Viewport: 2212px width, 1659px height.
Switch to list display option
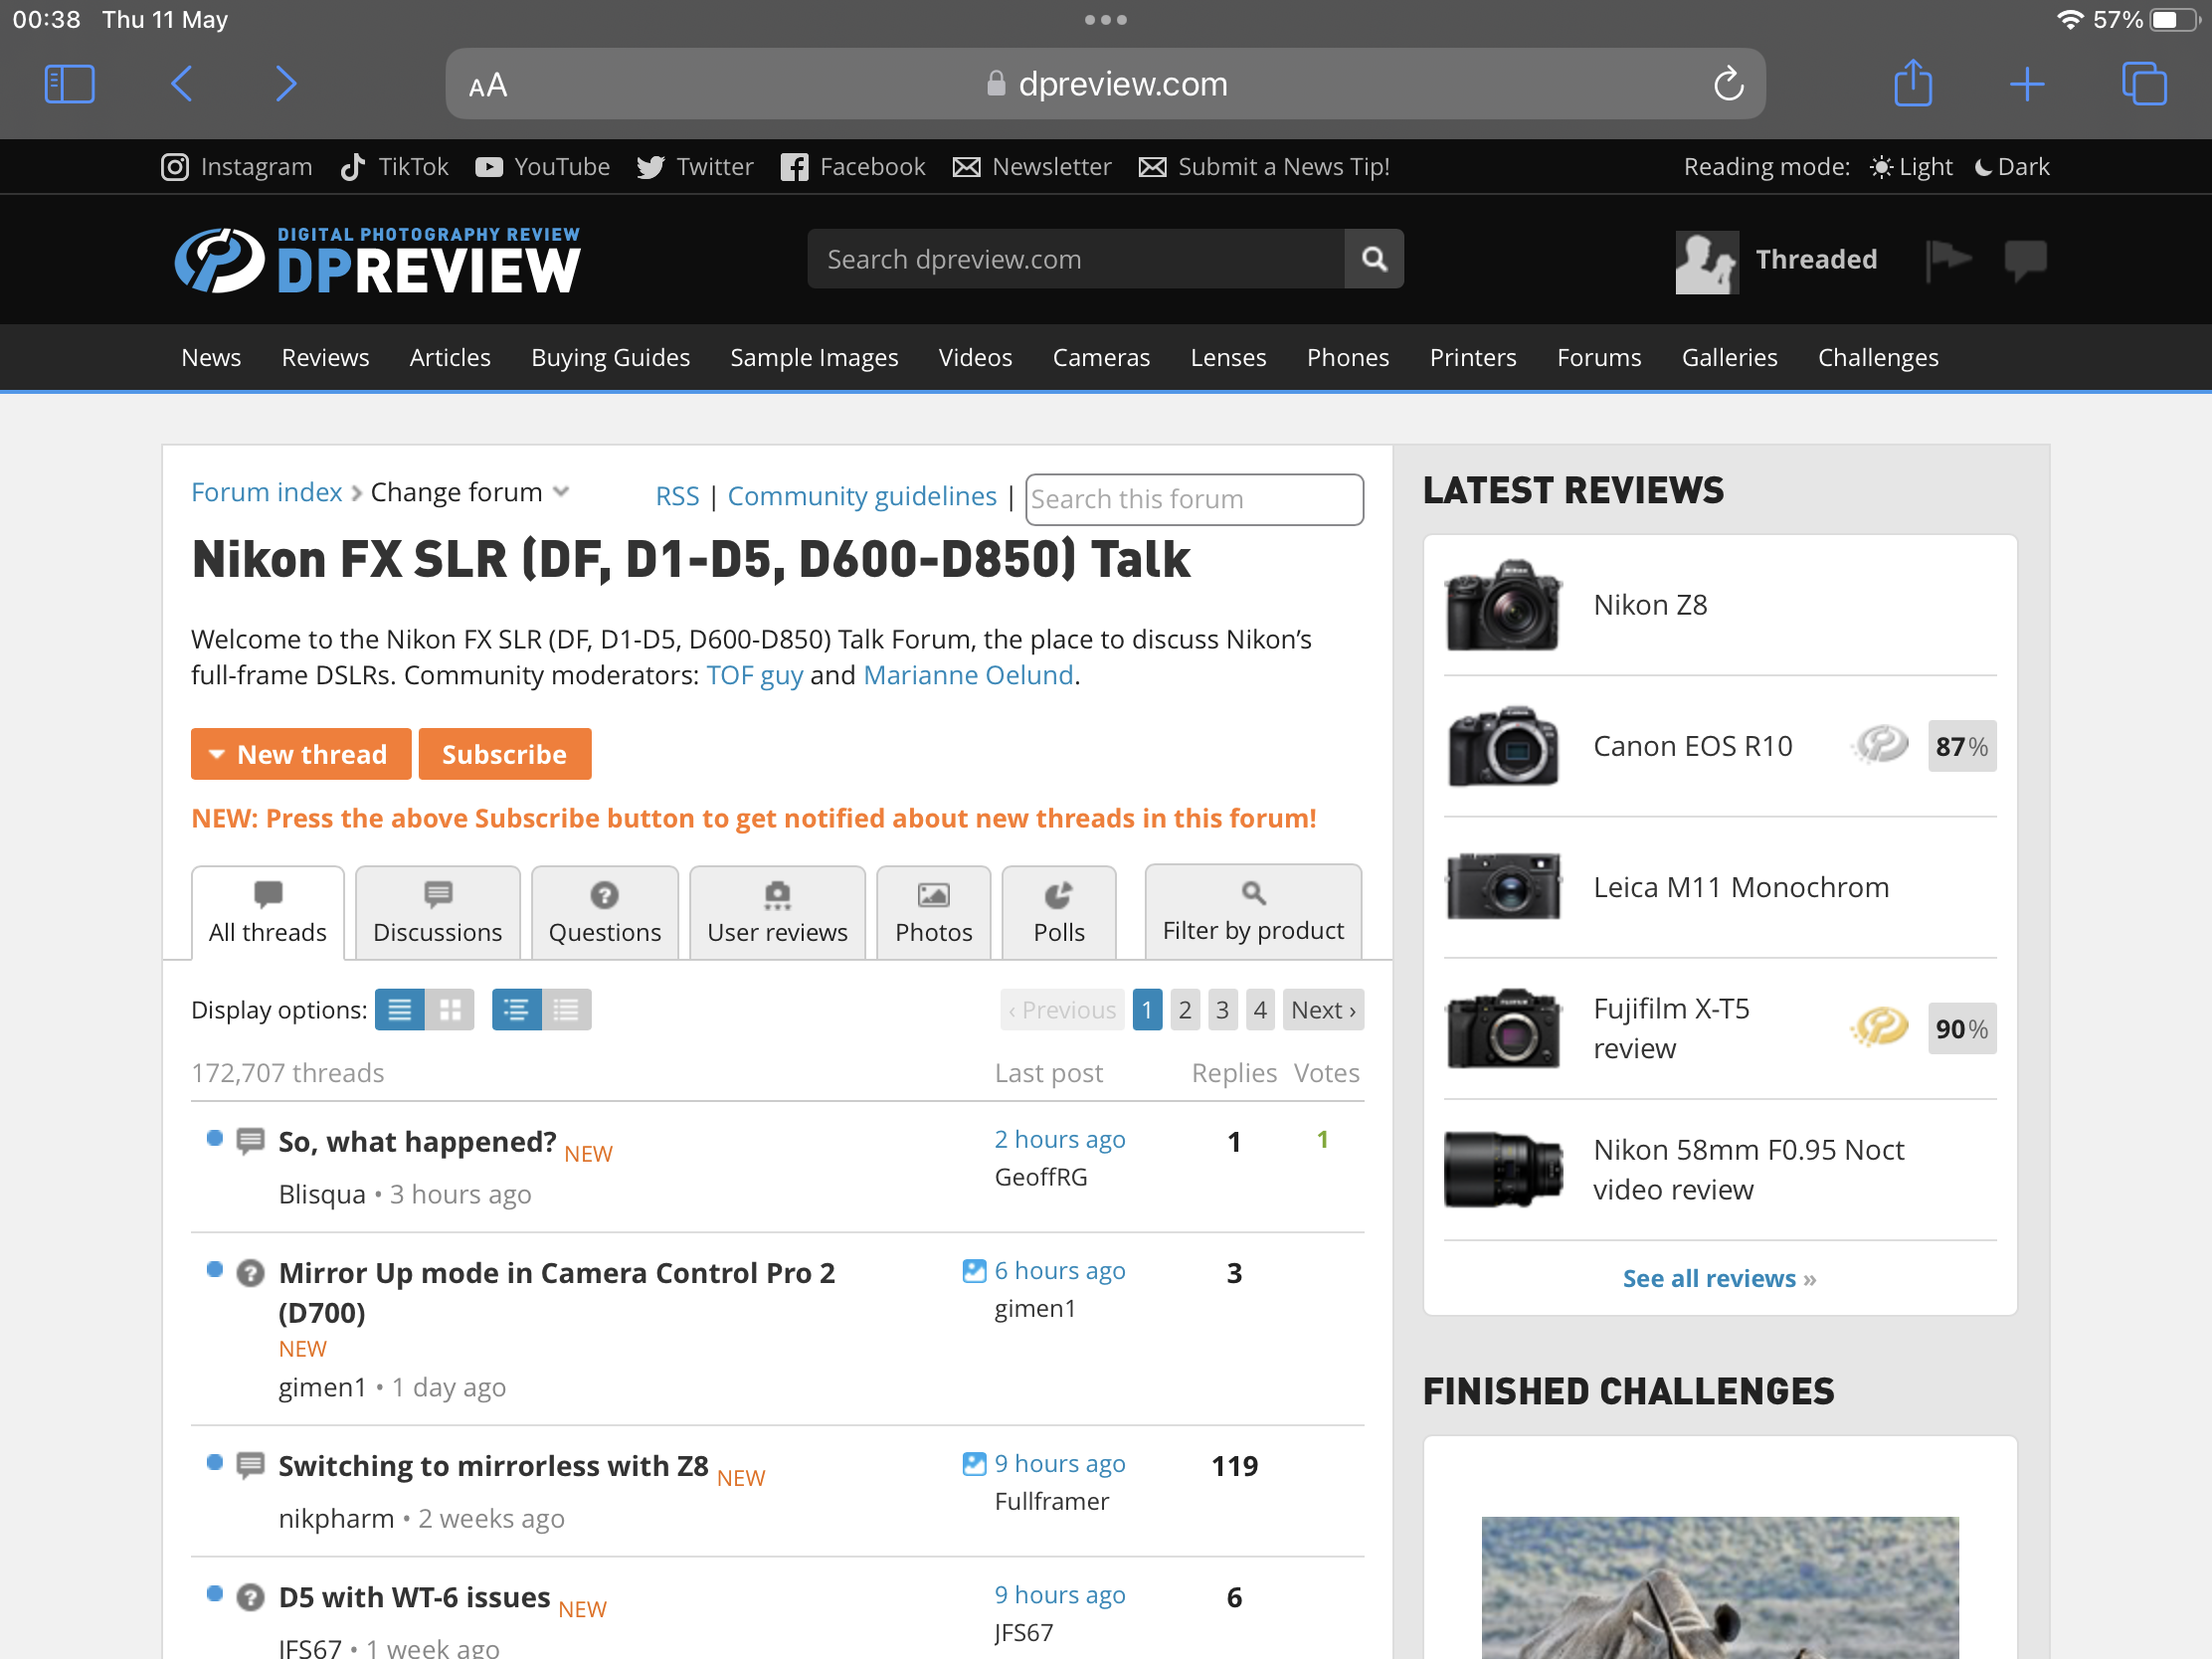[399, 1010]
